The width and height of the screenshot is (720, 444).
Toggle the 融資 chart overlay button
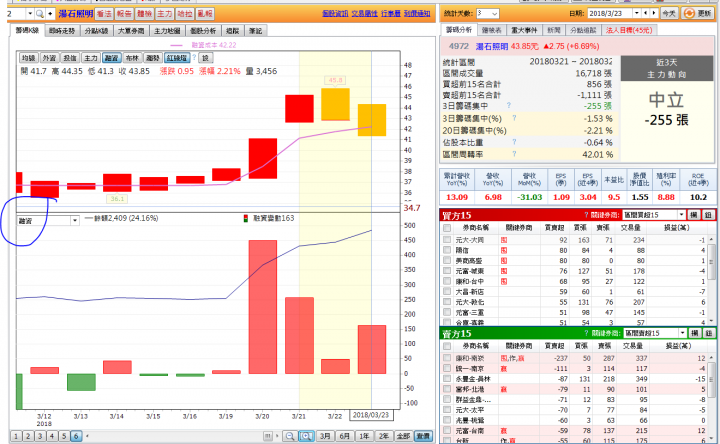(111, 58)
